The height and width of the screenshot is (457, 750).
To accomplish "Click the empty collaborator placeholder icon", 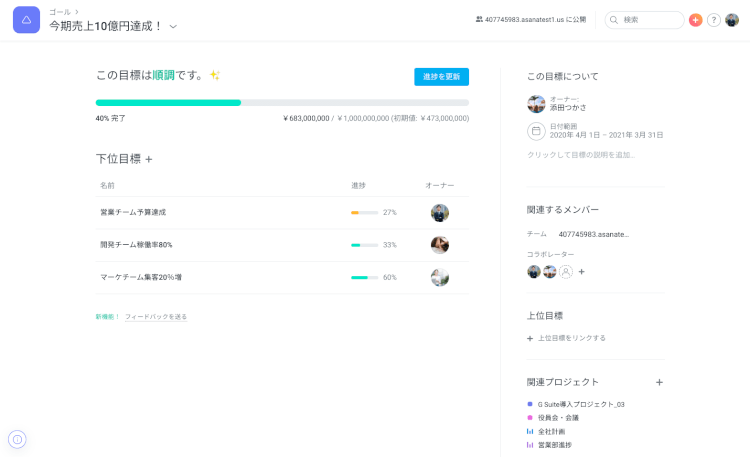I will 566,272.
